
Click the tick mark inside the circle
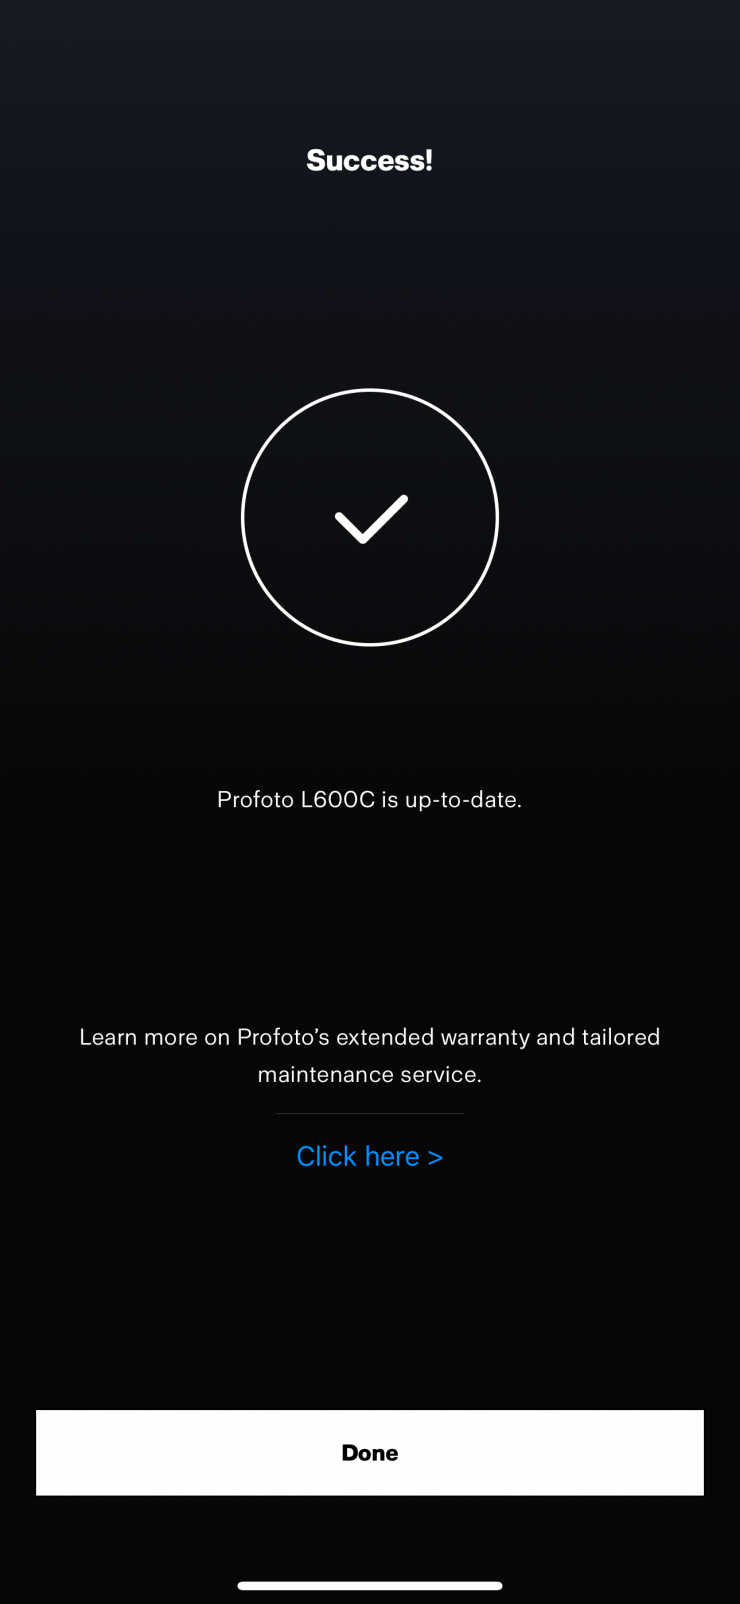(x=371, y=519)
